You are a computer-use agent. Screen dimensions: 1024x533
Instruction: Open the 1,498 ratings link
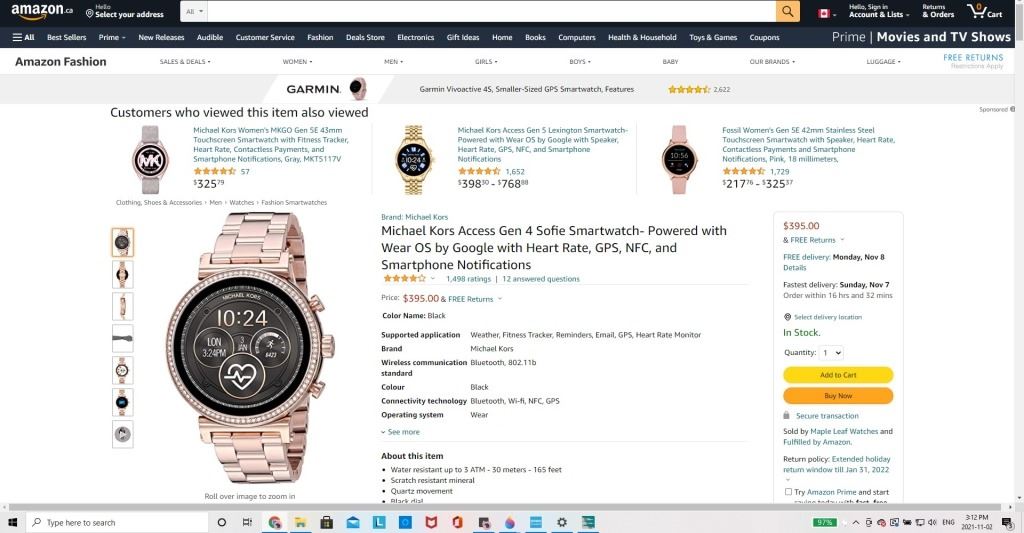tap(468, 279)
